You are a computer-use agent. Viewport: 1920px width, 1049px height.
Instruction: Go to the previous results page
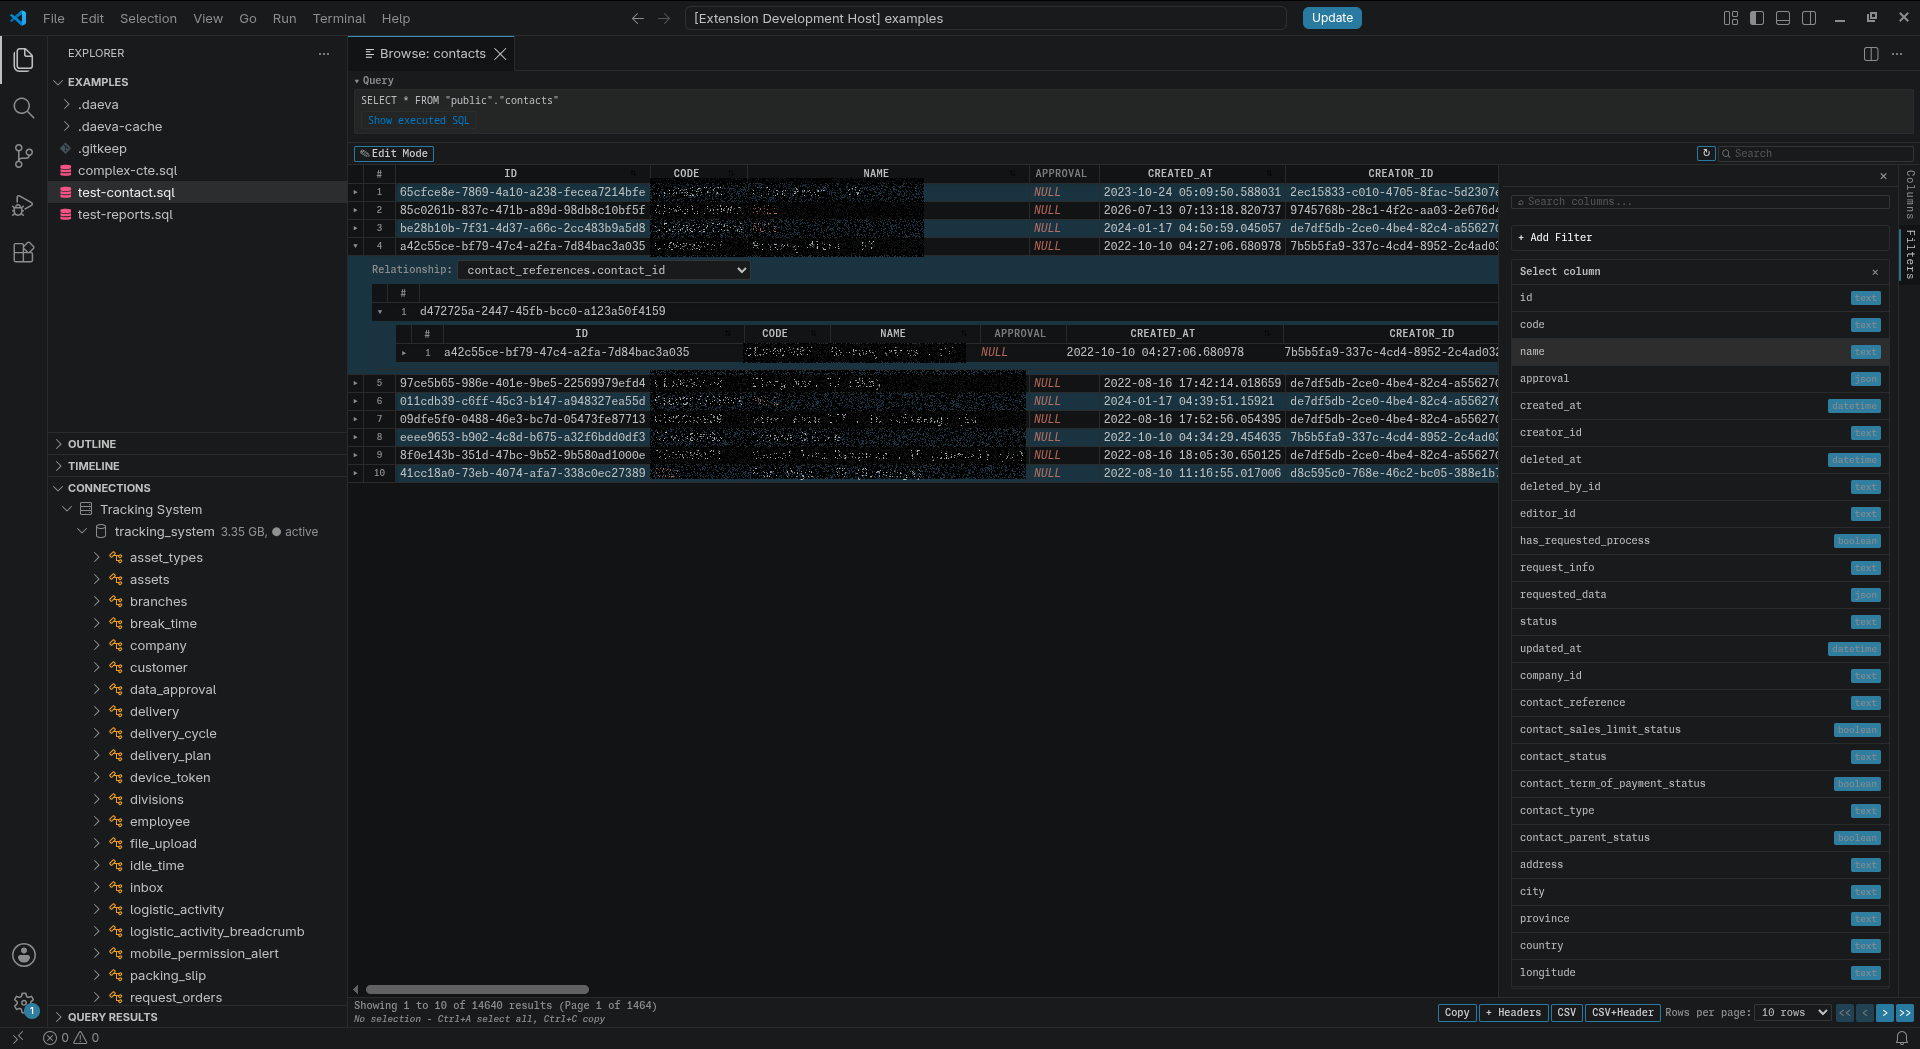tap(1865, 1013)
